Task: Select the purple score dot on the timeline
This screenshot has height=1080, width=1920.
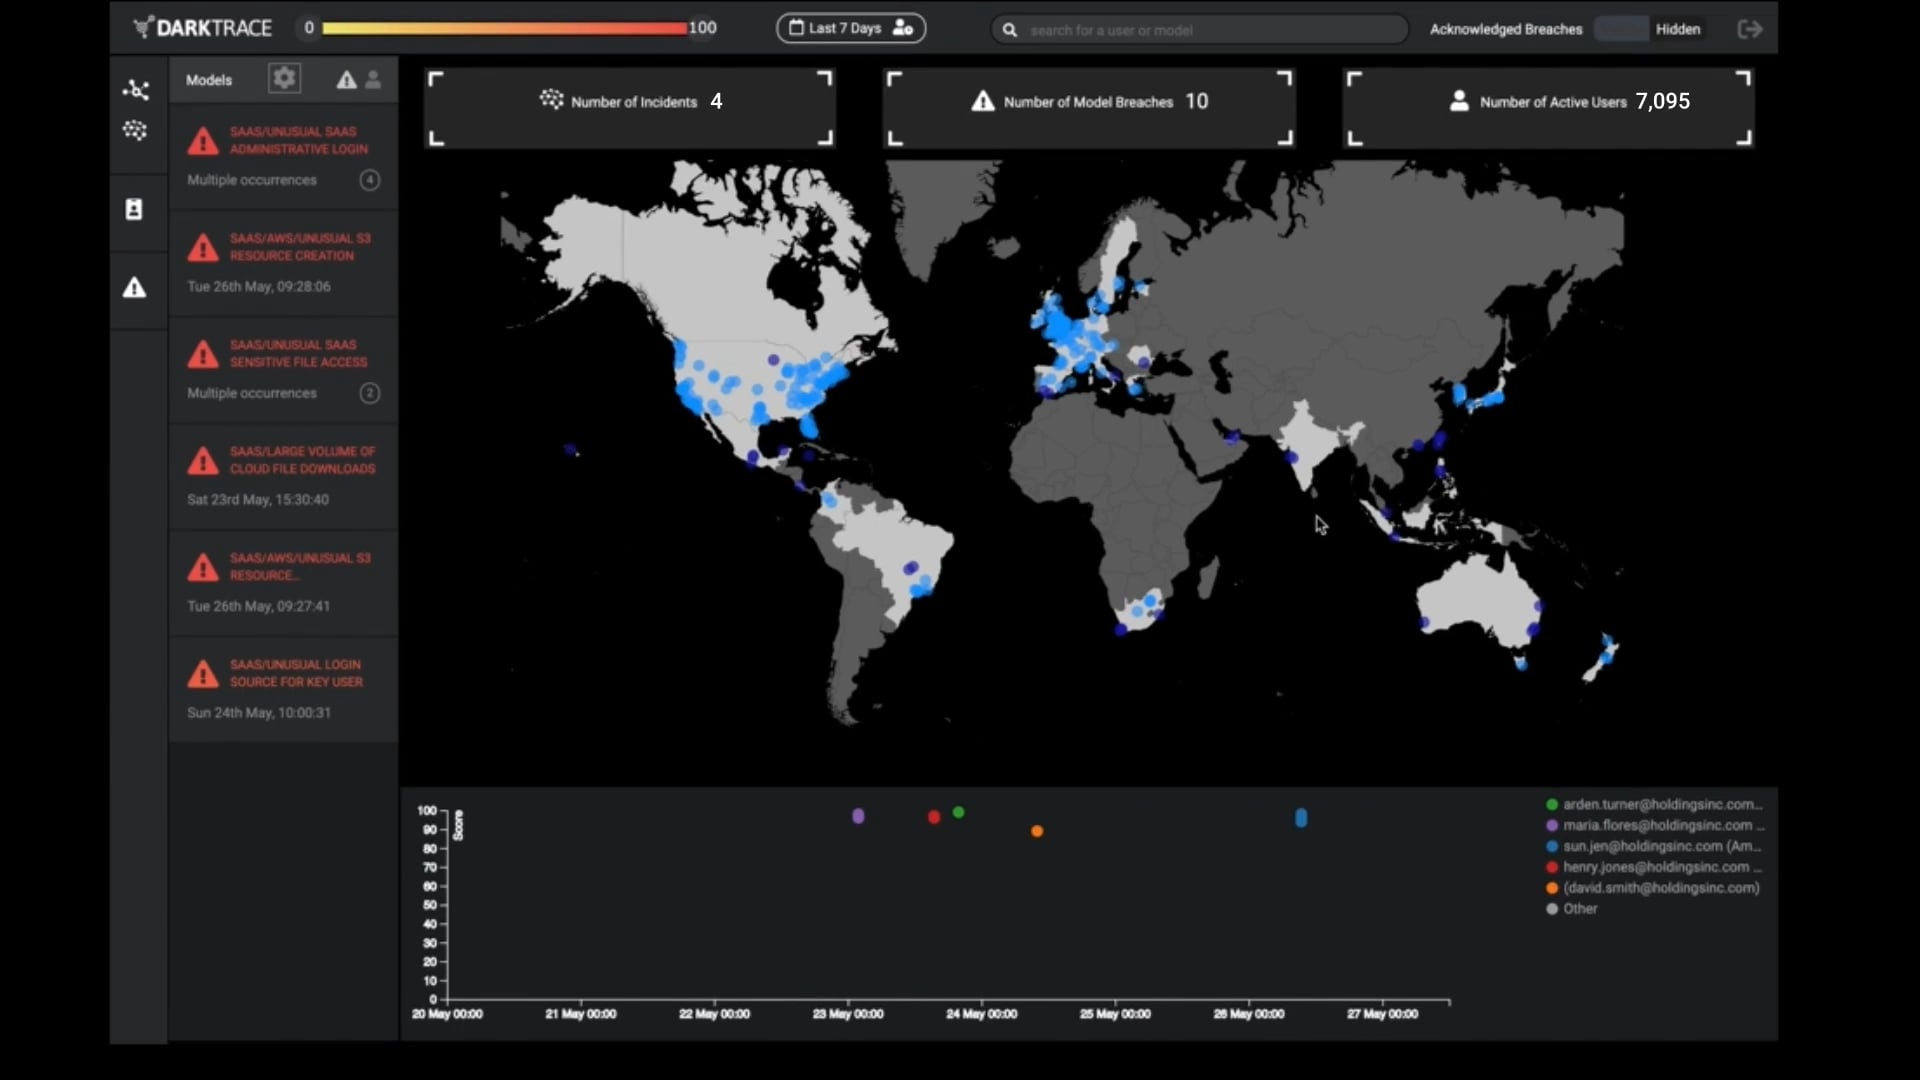Action: [858, 816]
